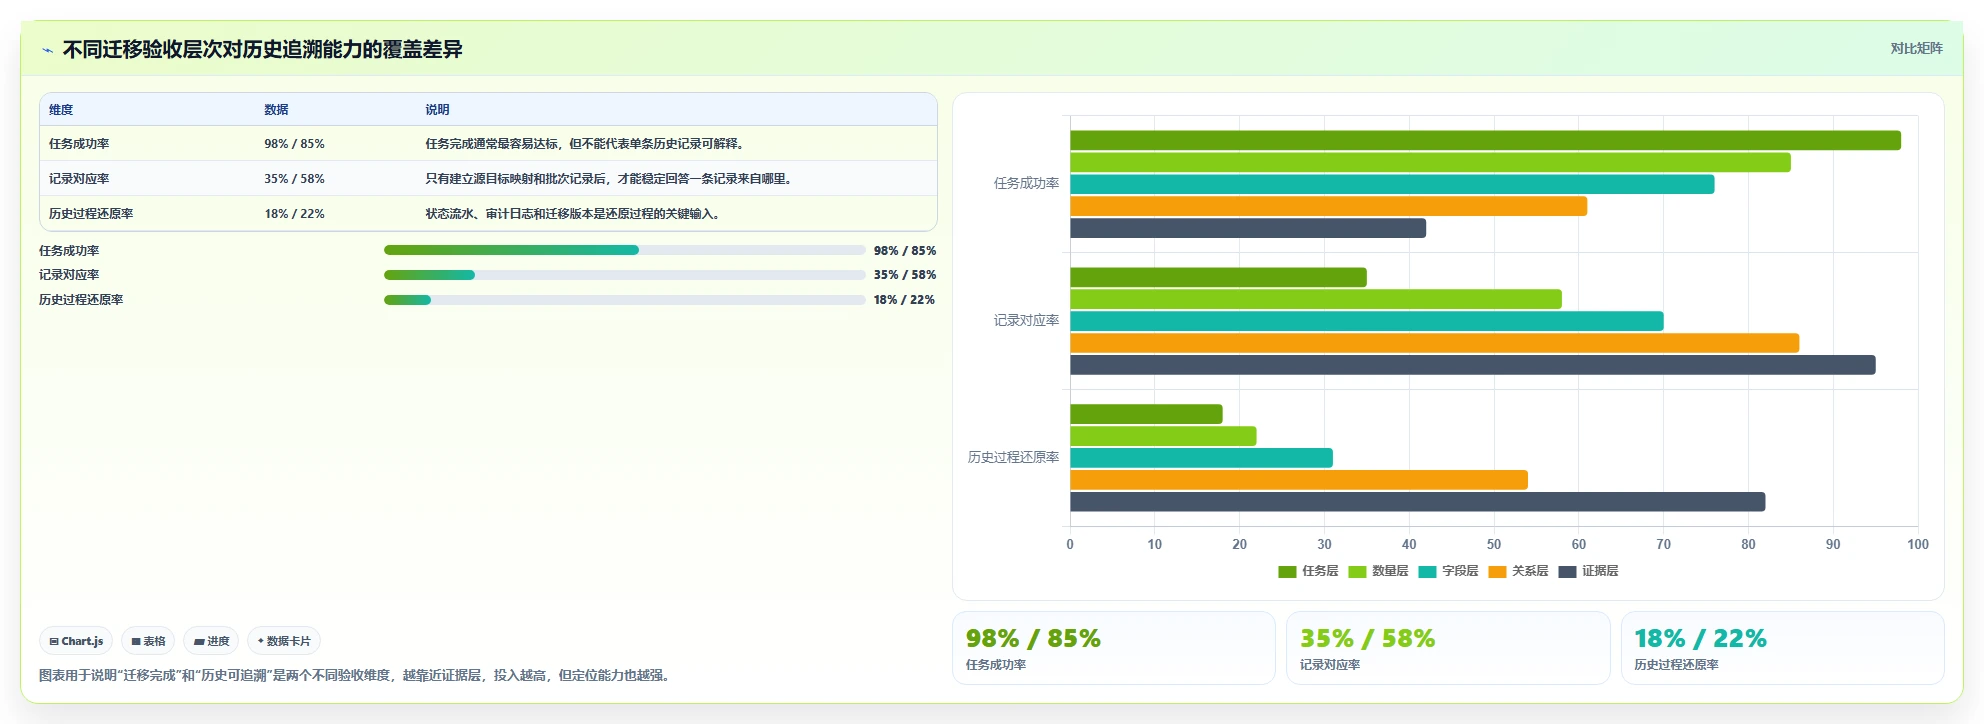Click the 50 tick on the chart axis
1984x724 pixels.
1494,544
